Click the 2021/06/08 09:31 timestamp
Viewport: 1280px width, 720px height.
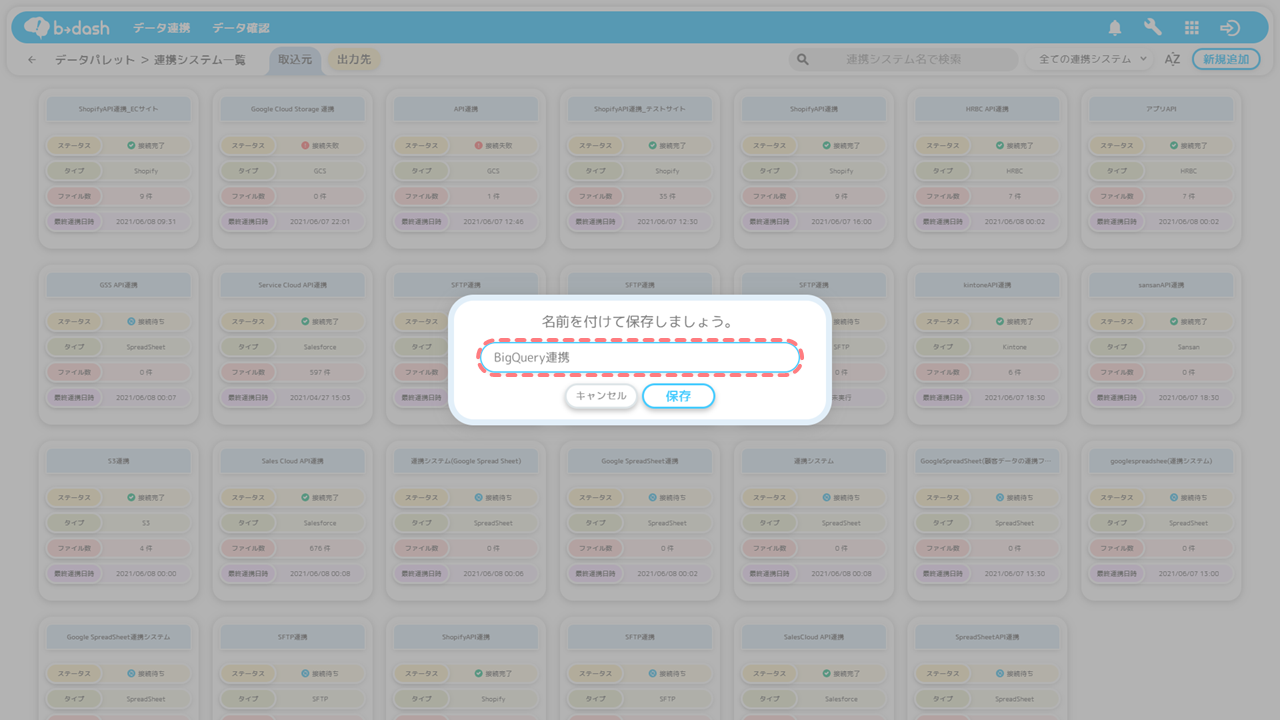pos(146,221)
